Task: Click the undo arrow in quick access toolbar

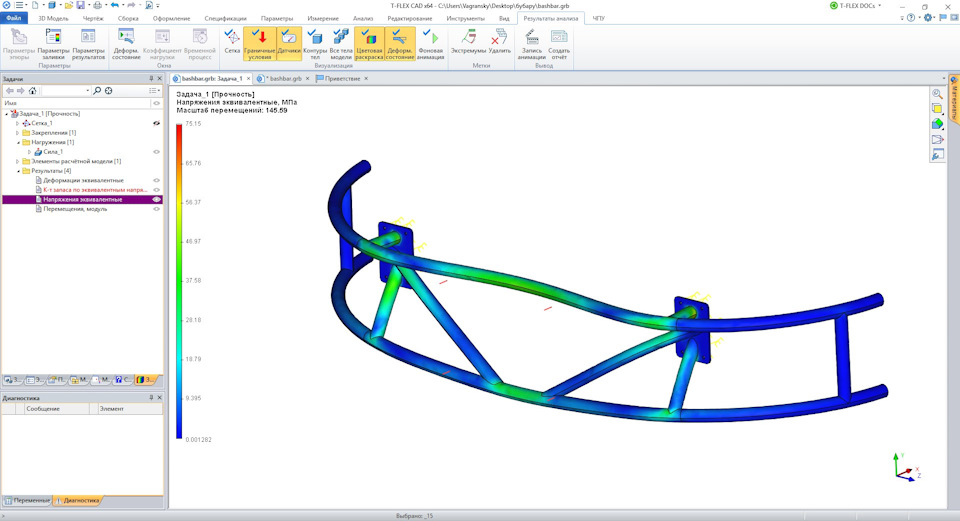Action: [x=114, y=5]
